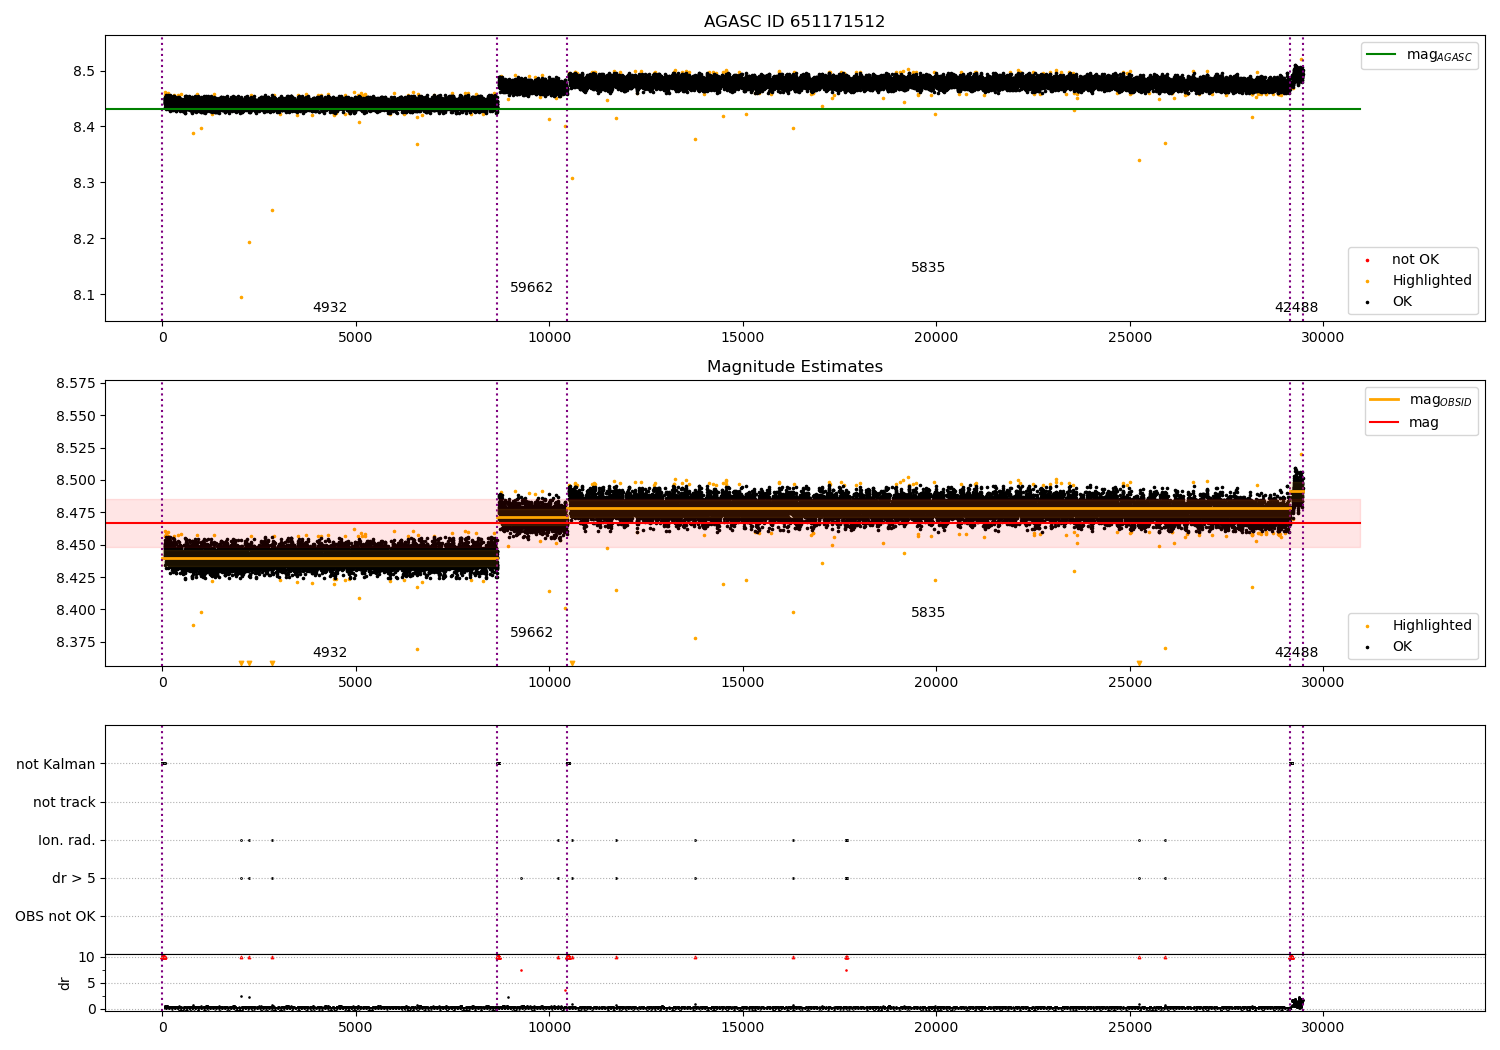Click the red mag line across the Magnitude Estimates plot

[x=733, y=523]
